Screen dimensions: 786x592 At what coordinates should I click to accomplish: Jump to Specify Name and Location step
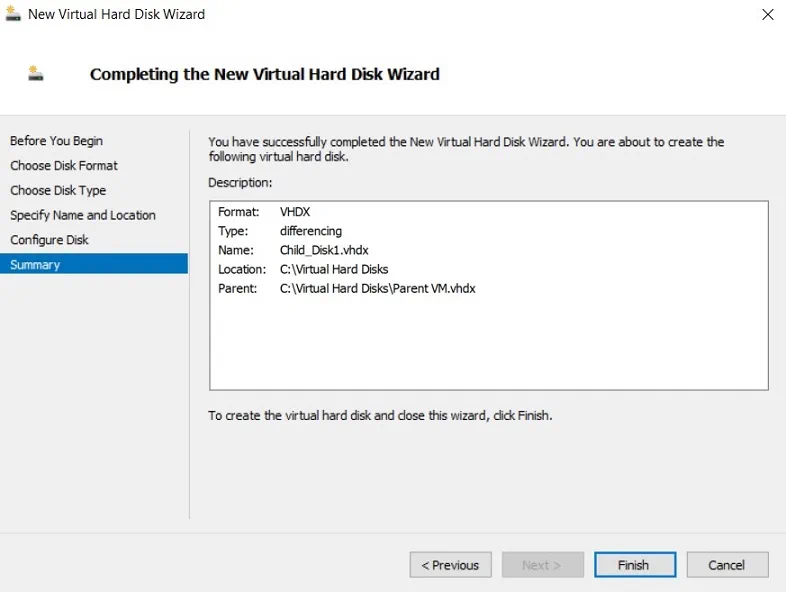(83, 215)
